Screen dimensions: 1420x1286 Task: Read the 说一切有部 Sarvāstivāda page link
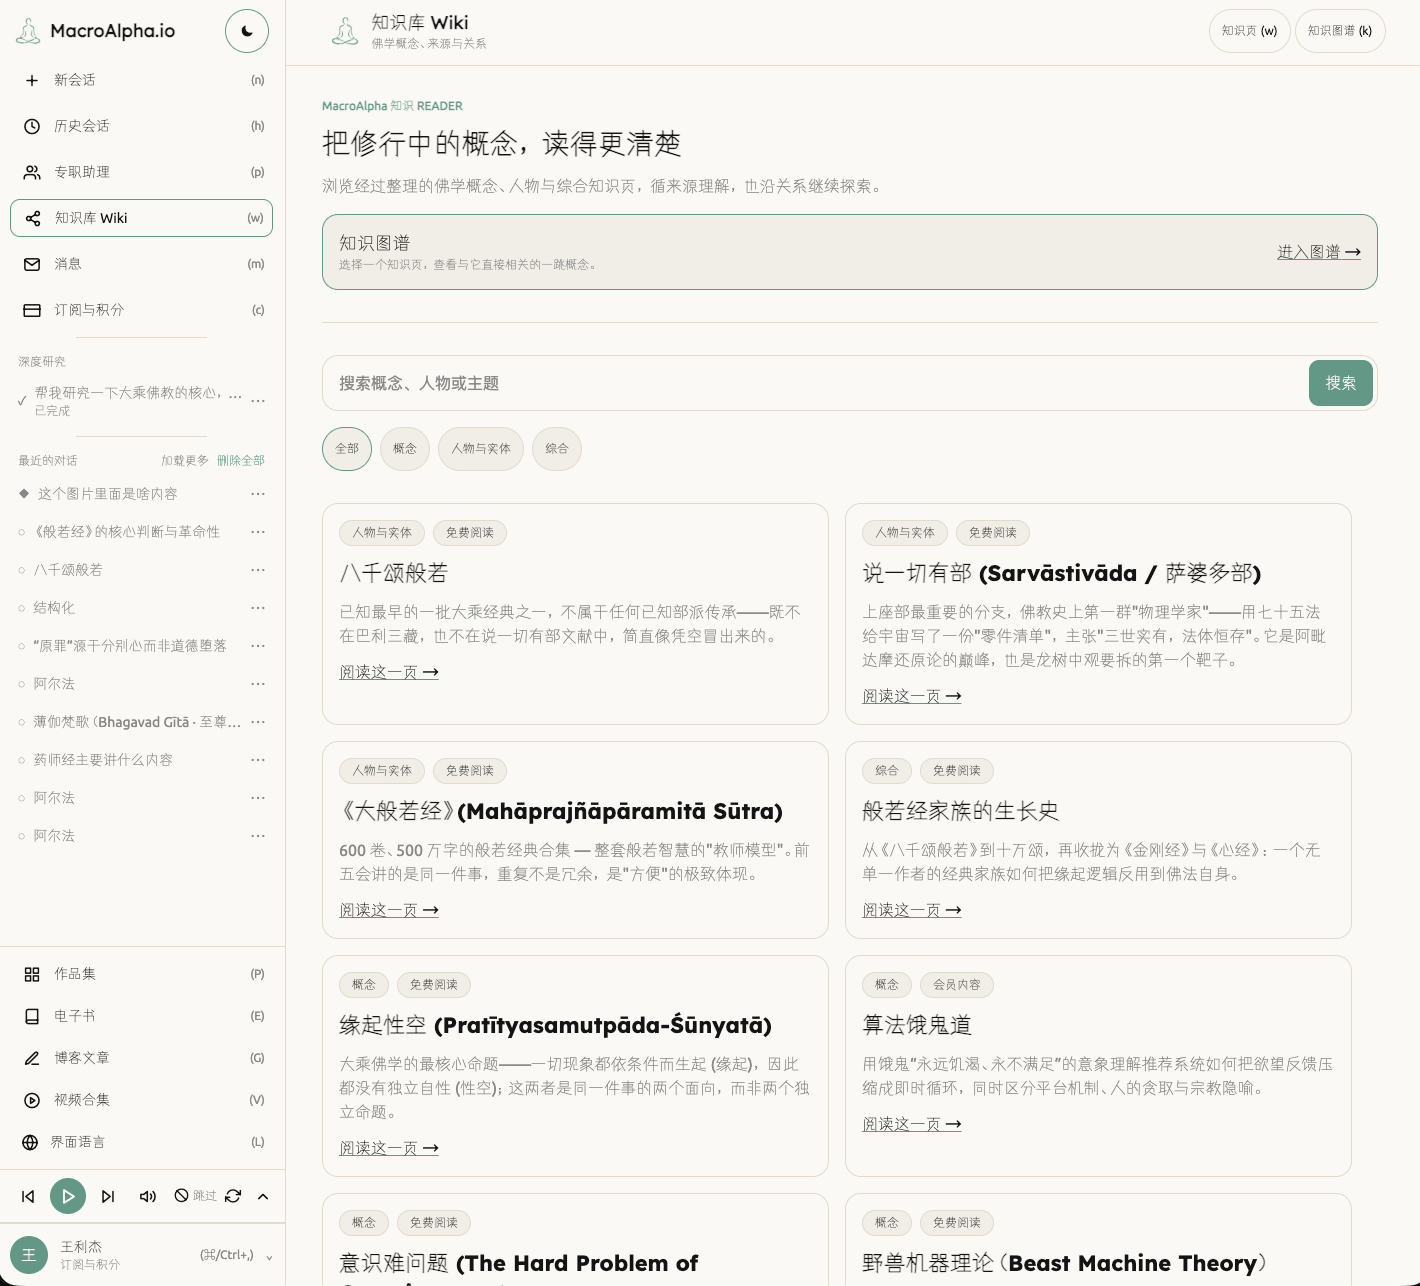point(912,696)
